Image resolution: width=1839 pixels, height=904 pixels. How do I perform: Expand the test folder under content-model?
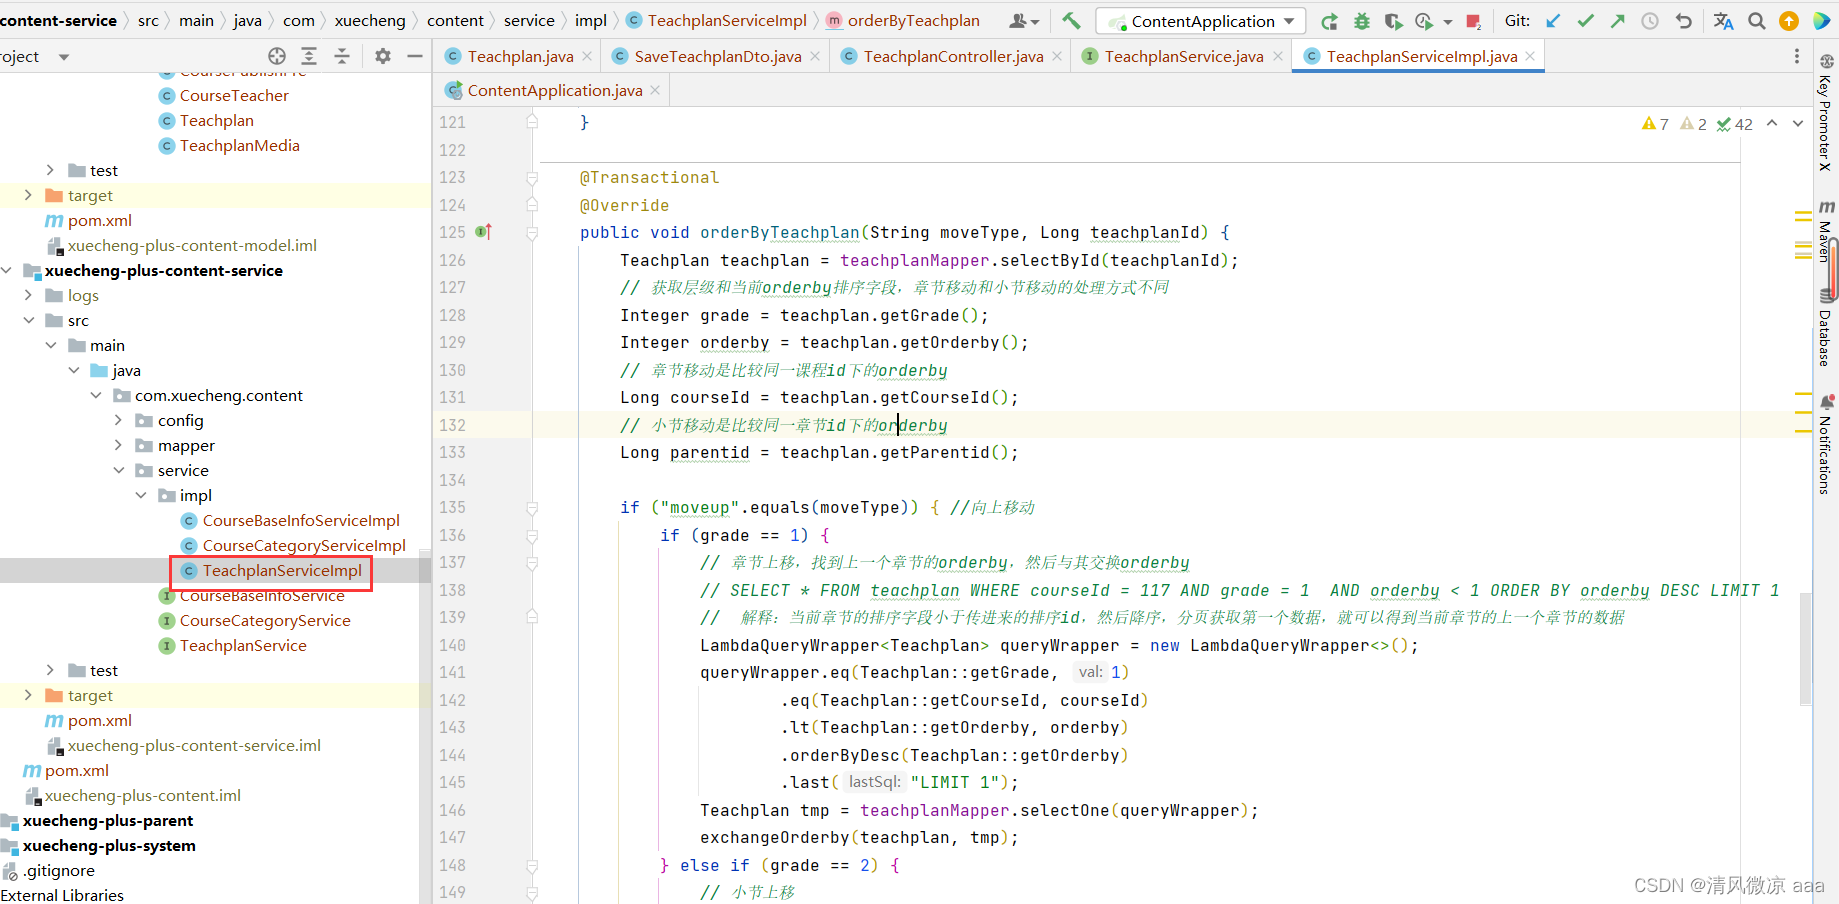50,171
